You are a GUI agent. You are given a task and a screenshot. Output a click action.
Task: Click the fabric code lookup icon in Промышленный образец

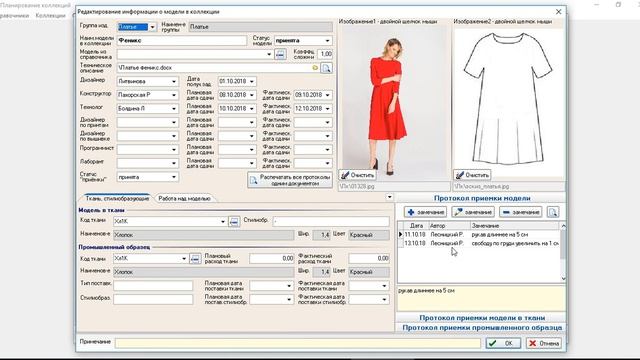(x=195, y=258)
